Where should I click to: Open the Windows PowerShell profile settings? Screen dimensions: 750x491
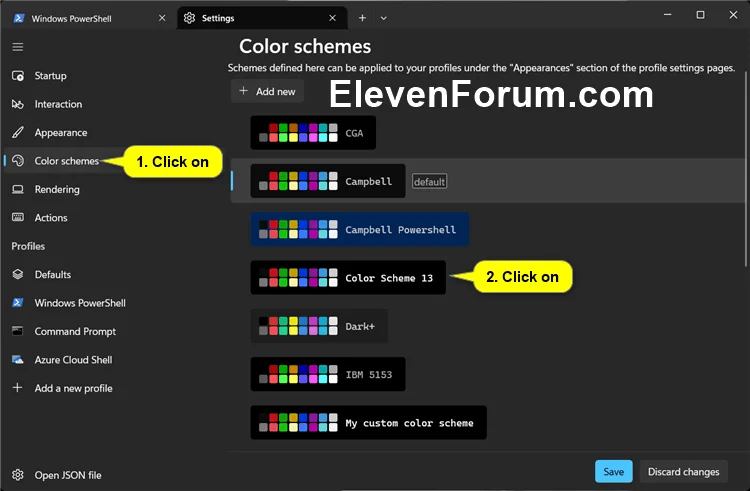[115, 303]
